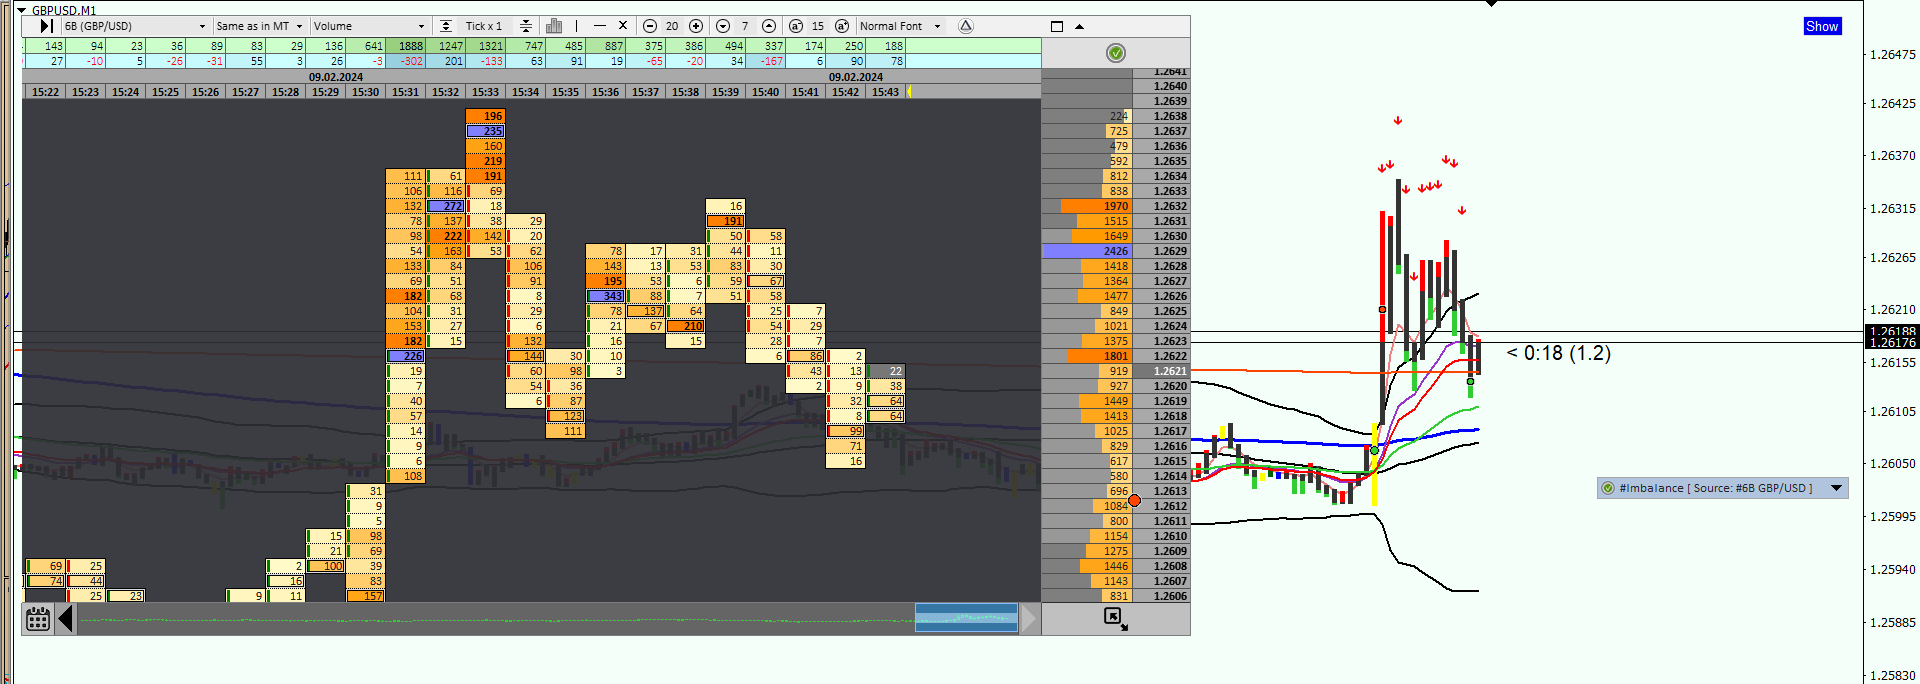Click the detach window arrow icon
Image resolution: width=1920 pixels, height=684 pixels.
coord(1115,619)
